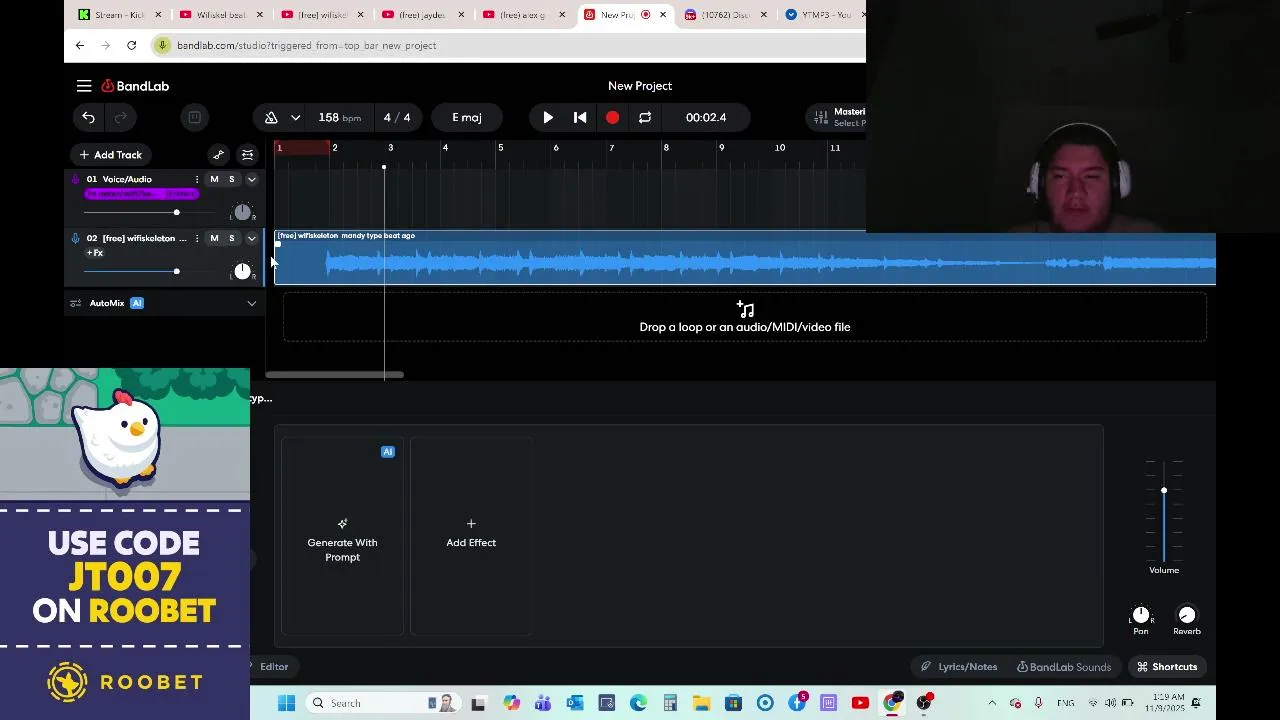Mute the wifiskeleton track

[214, 239]
